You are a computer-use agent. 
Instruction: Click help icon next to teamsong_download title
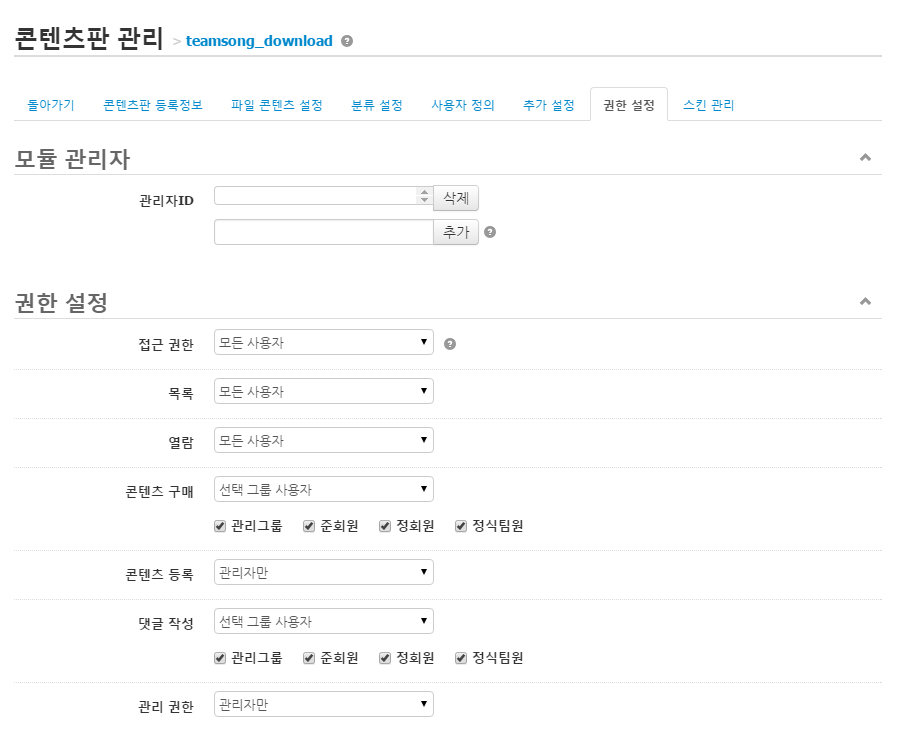tap(347, 41)
